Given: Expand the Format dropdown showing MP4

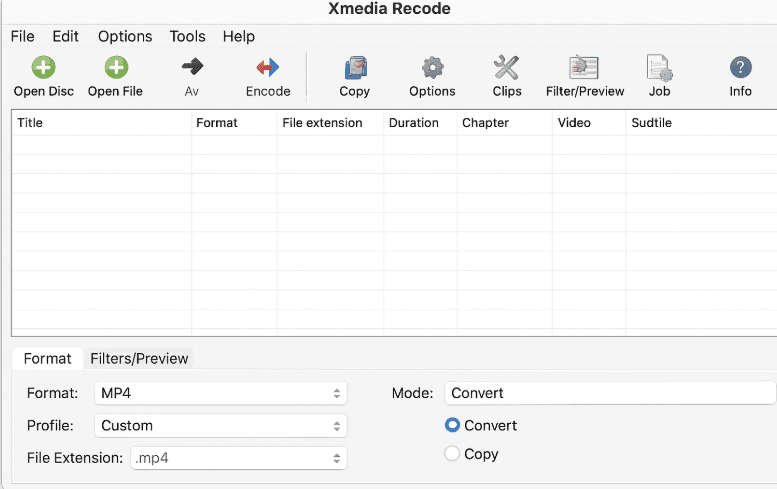Looking at the screenshot, I should click(x=221, y=393).
